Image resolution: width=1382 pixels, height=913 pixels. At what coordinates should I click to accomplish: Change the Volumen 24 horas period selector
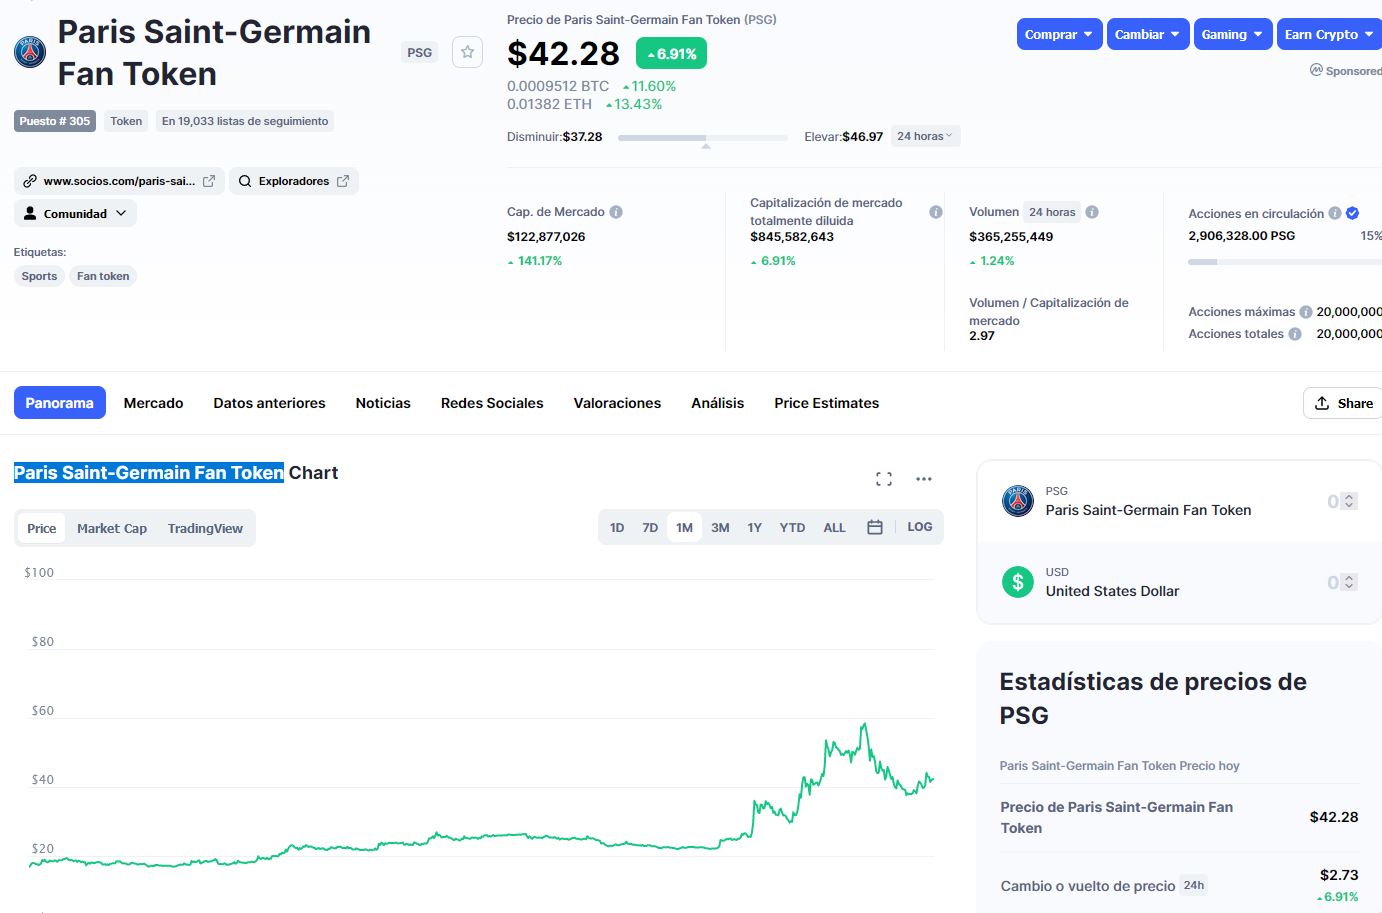tap(1052, 212)
